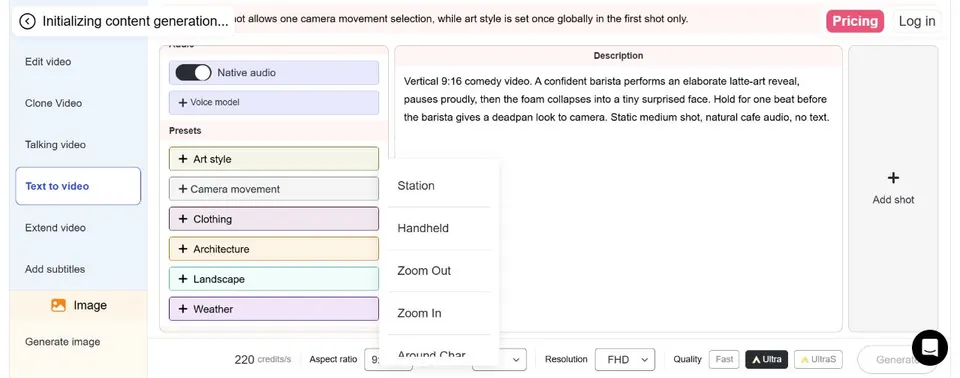Image resolution: width=960 pixels, height=378 pixels.
Task: Expand the Architecture preset list
Action: click(274, 249)
